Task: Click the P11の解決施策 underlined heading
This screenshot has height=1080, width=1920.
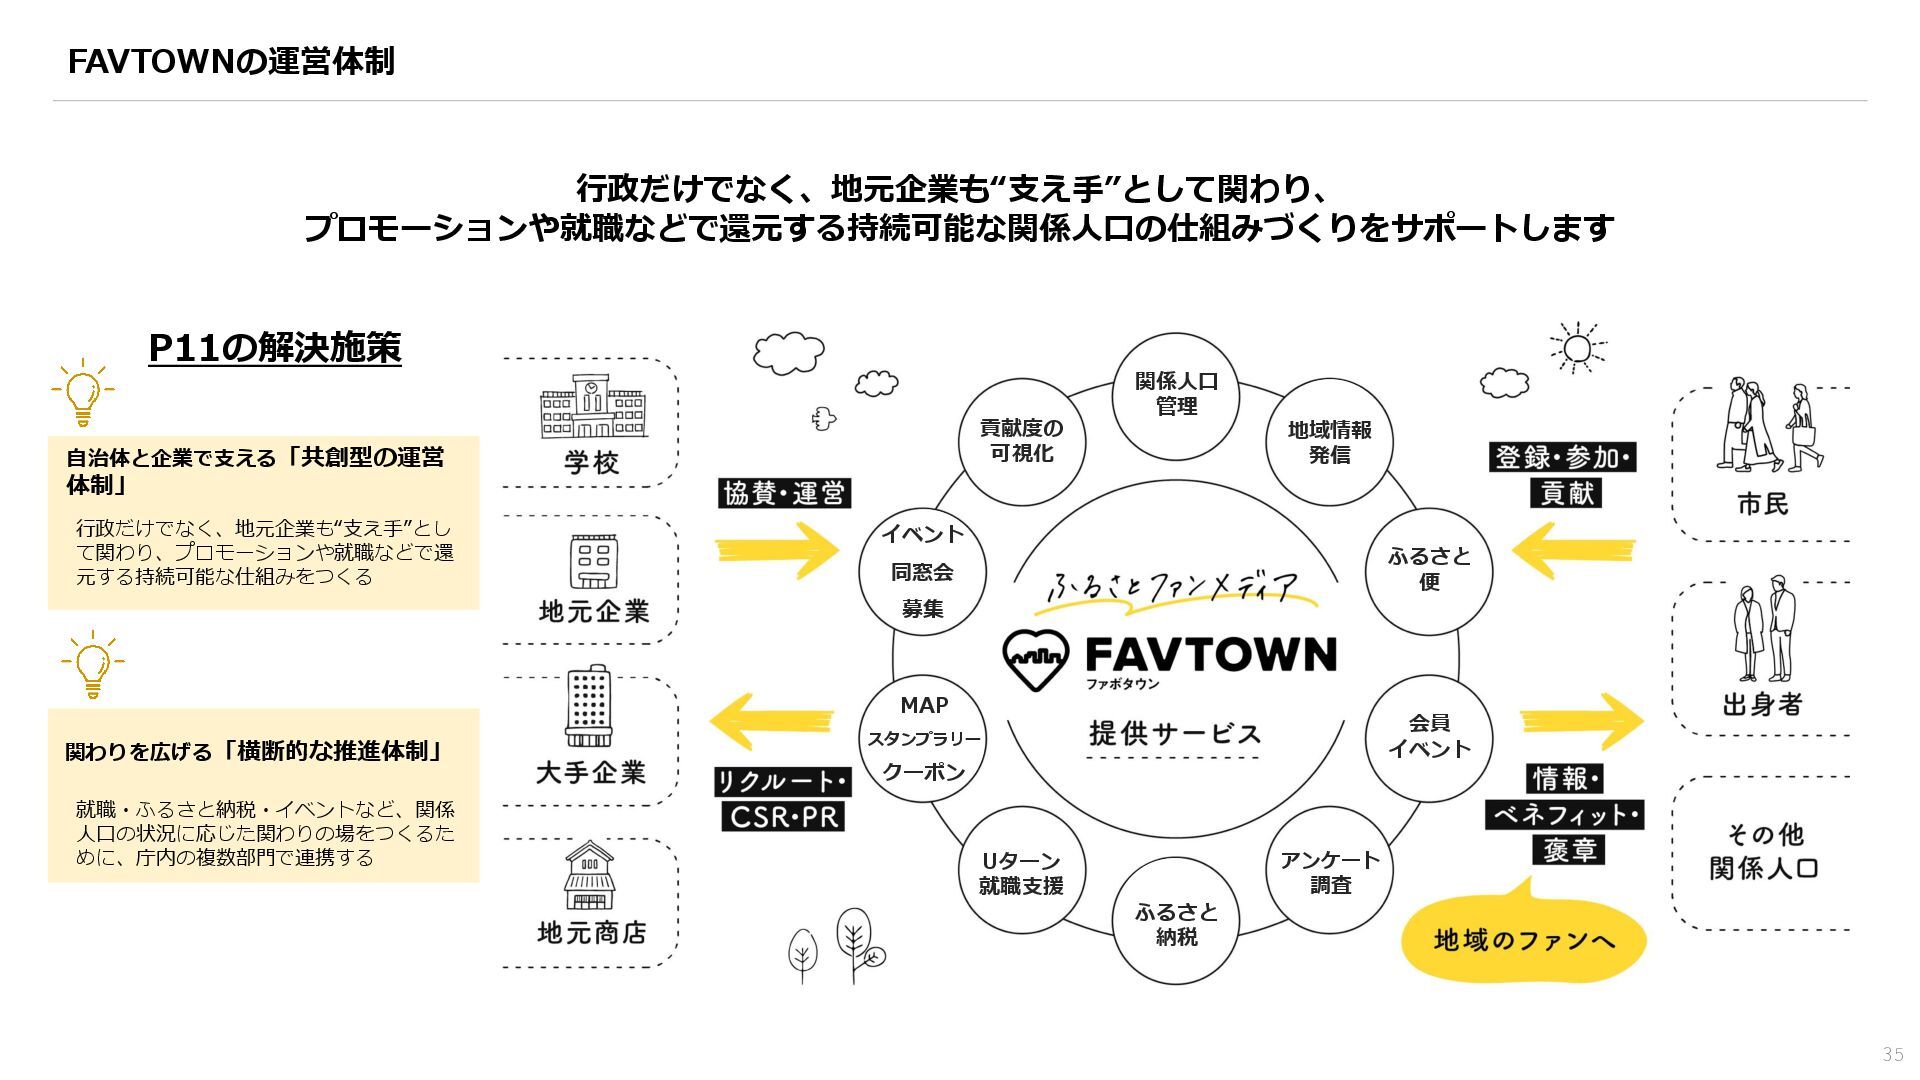Action: pos(275,348)
